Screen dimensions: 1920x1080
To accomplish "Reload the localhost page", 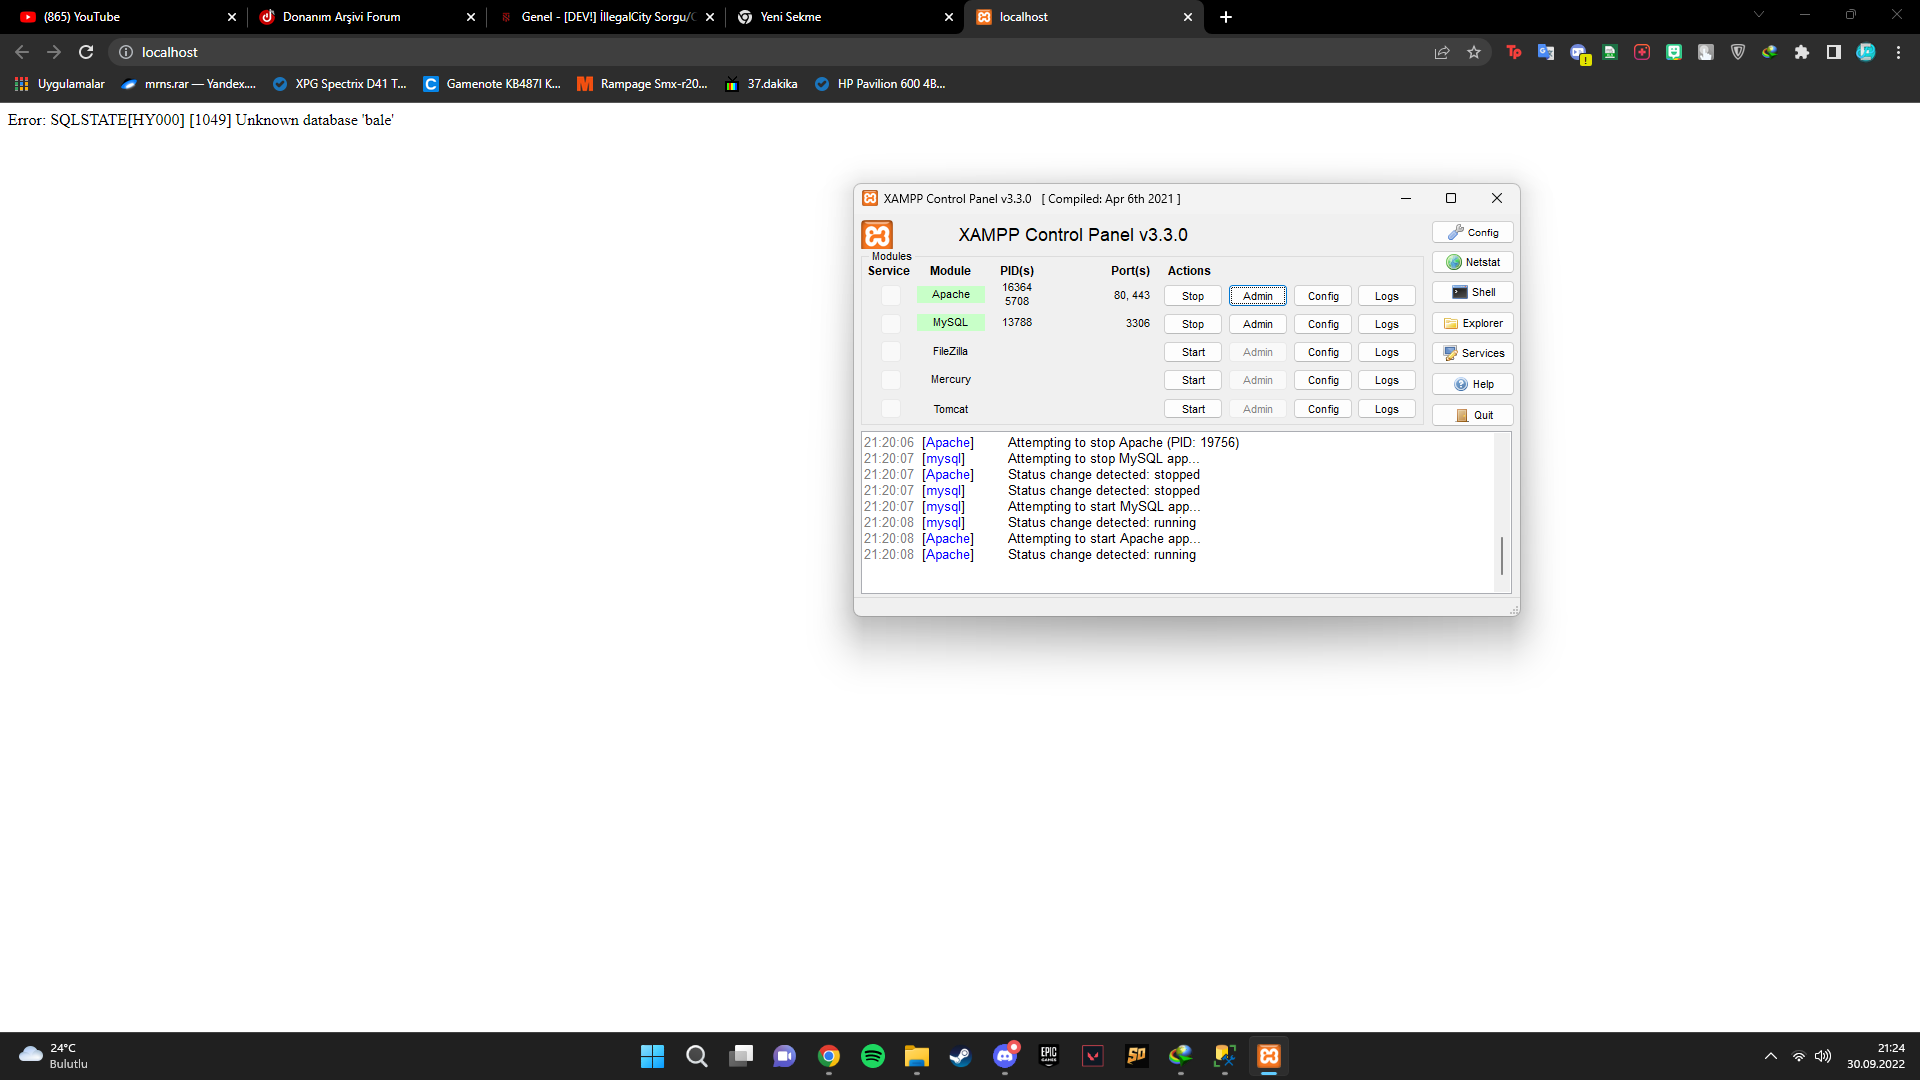I will [x=86, y=52].
